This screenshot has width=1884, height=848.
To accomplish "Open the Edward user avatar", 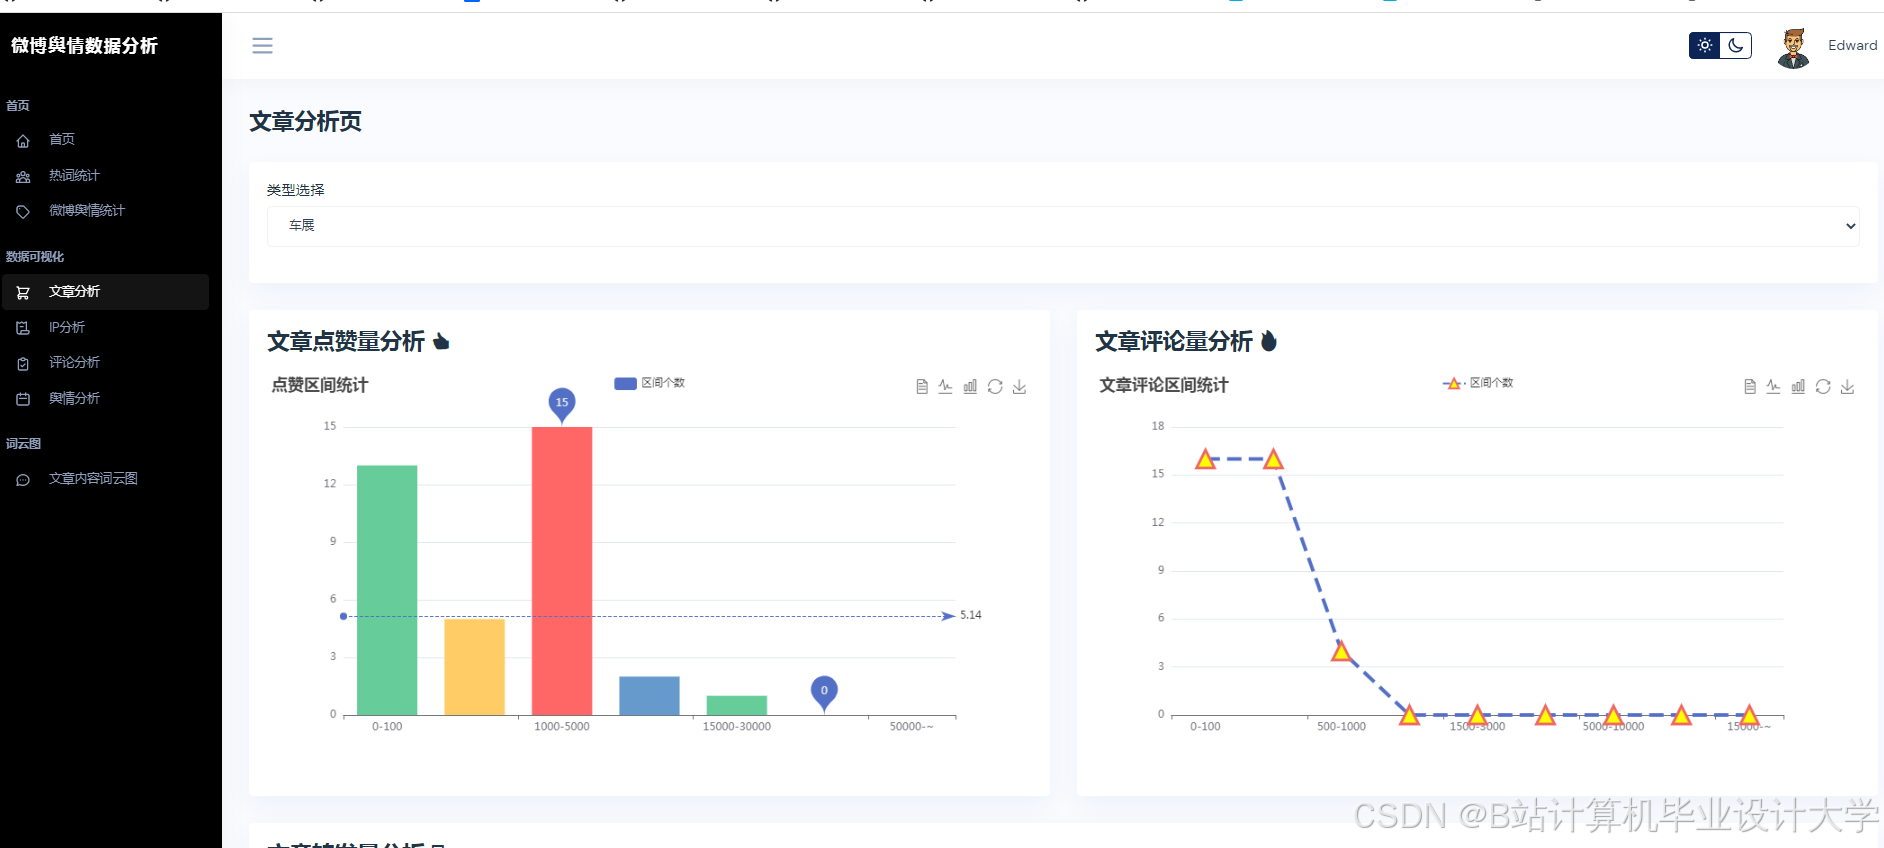I will [1793, 47].
